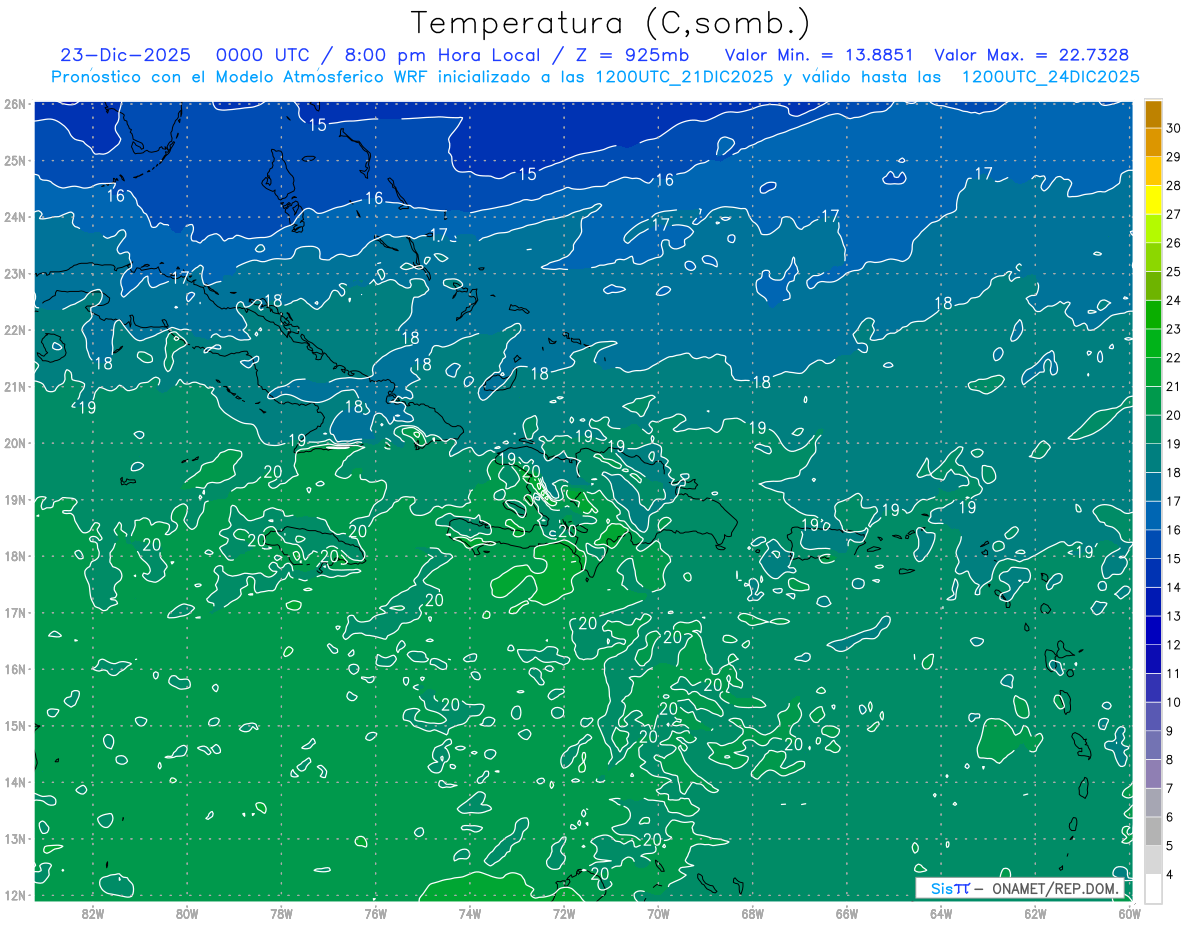
Task: Click the 74W longitude axis label
Action: click(x=469, y=912)
